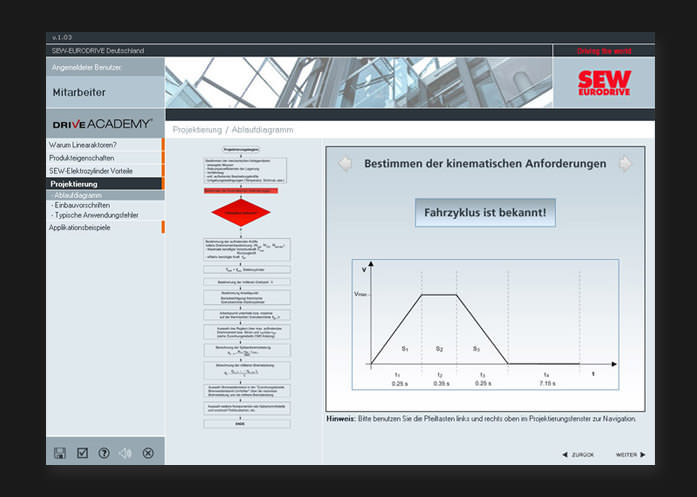
Task: Exit using the circled X icon
Action: tap(148, 453)
